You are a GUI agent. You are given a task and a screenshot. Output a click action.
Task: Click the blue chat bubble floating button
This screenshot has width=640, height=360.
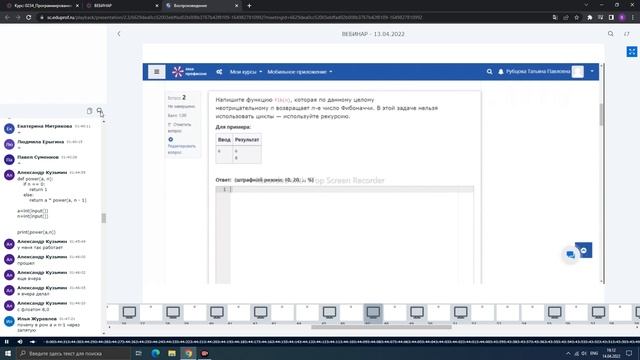pos(571,255)
